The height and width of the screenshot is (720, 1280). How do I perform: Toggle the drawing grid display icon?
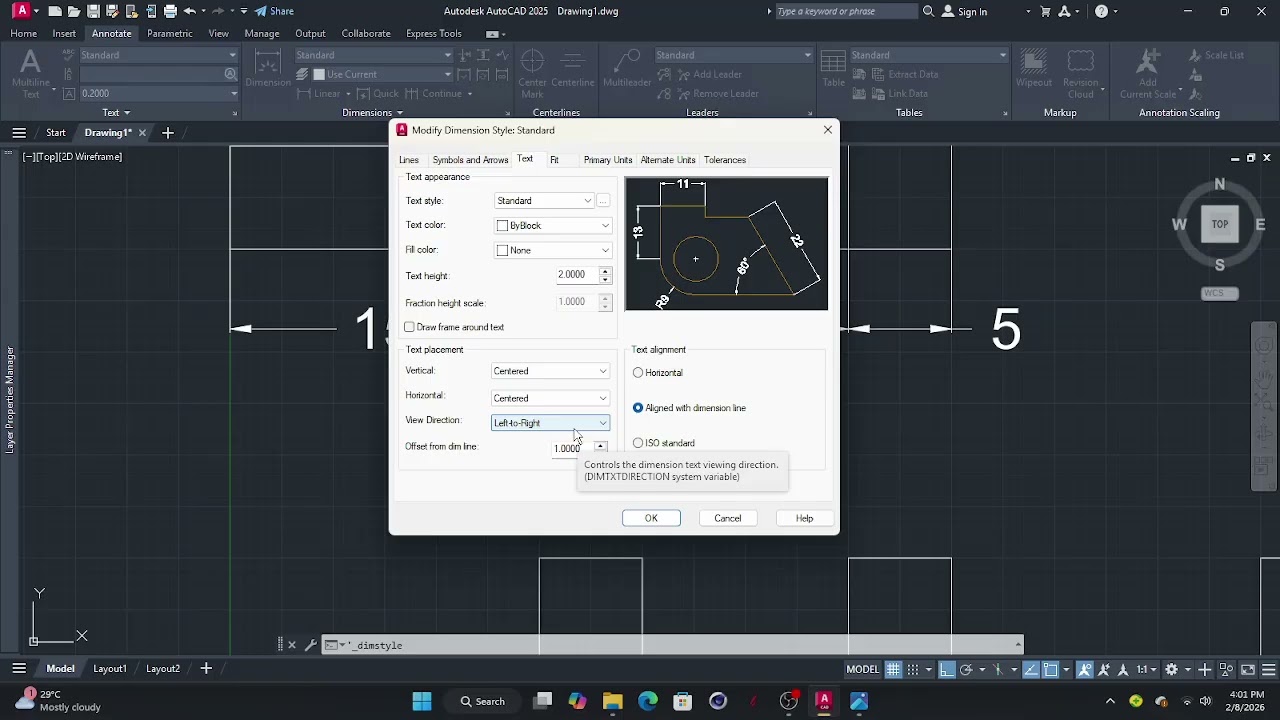pyautogui.click(x=893, y=670)
